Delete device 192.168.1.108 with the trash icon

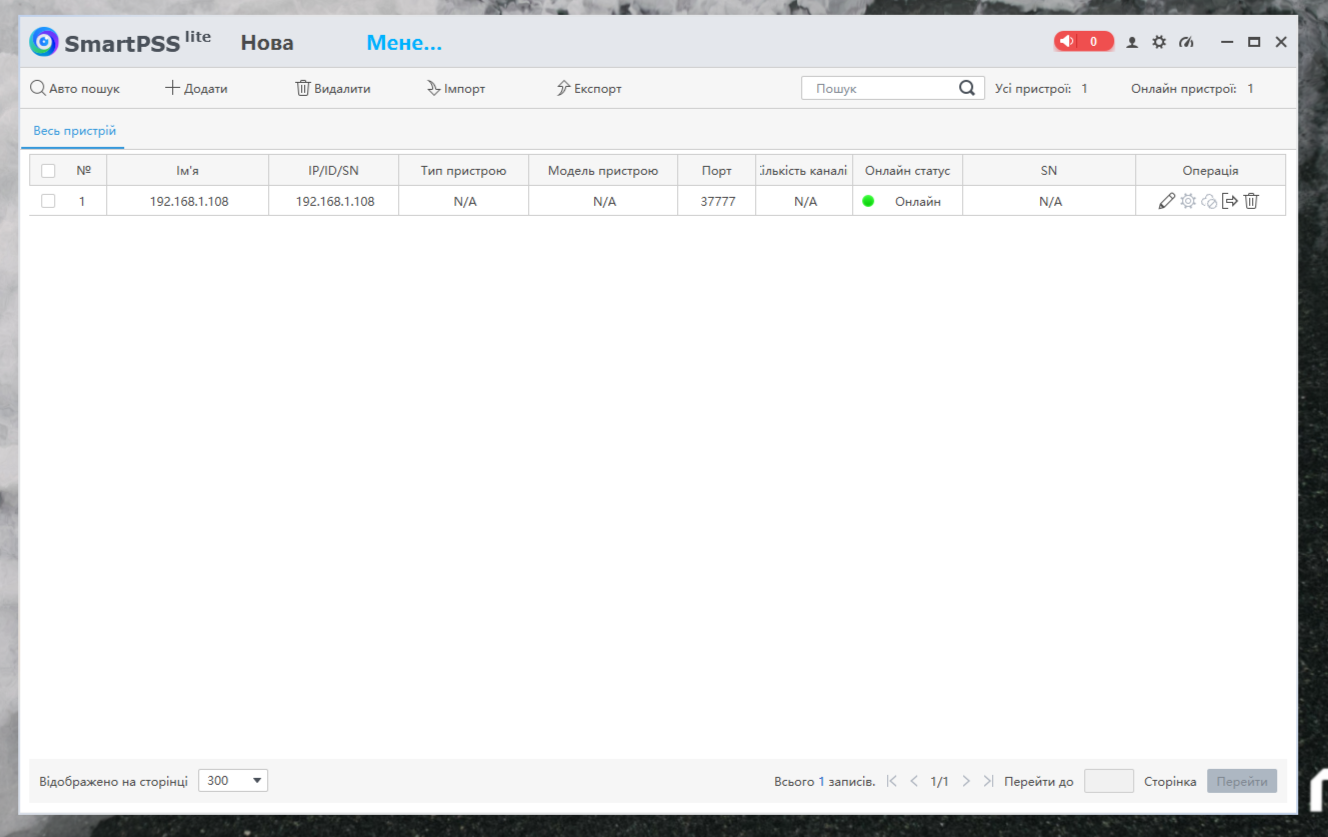(x=1251, y=201)
